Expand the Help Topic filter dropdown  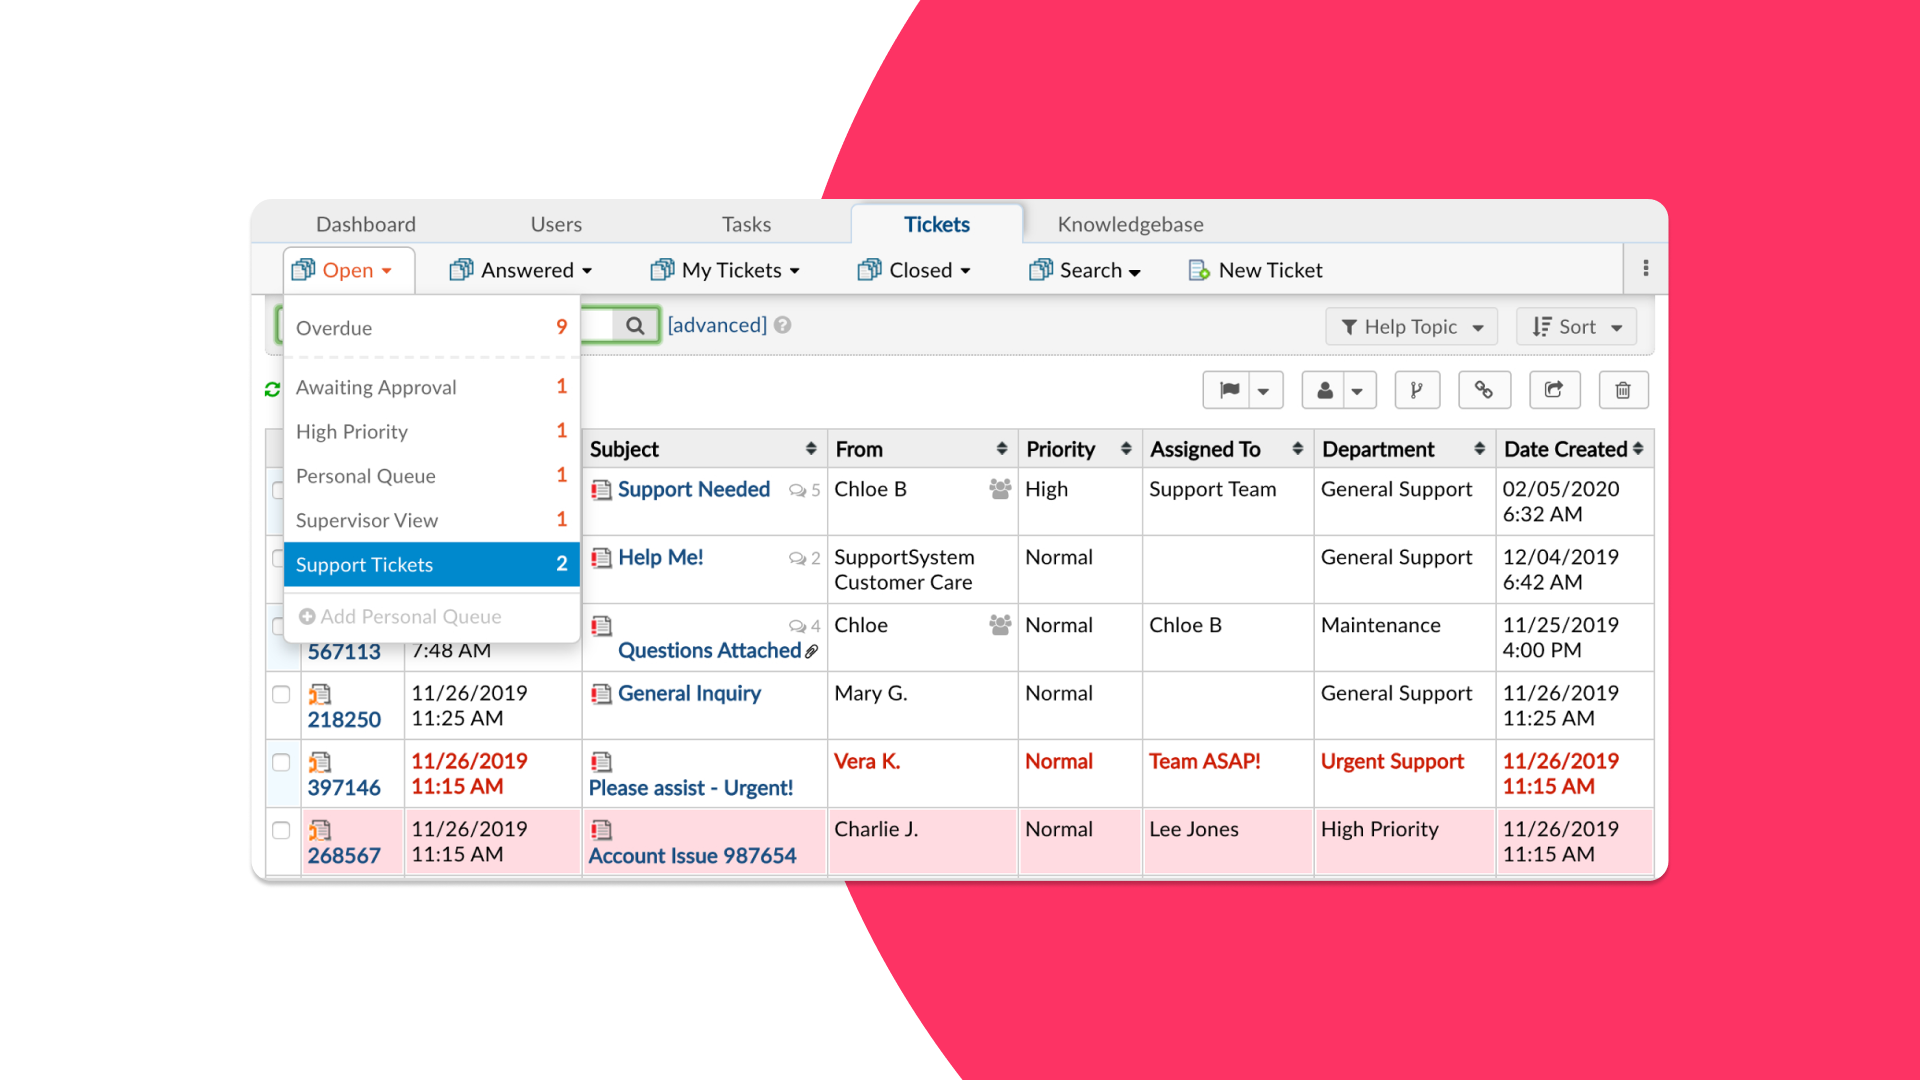pos(1411,327)
